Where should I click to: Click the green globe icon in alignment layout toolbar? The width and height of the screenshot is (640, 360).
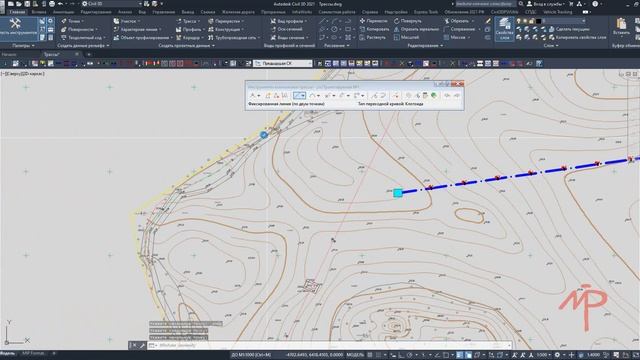click(434, 96)
